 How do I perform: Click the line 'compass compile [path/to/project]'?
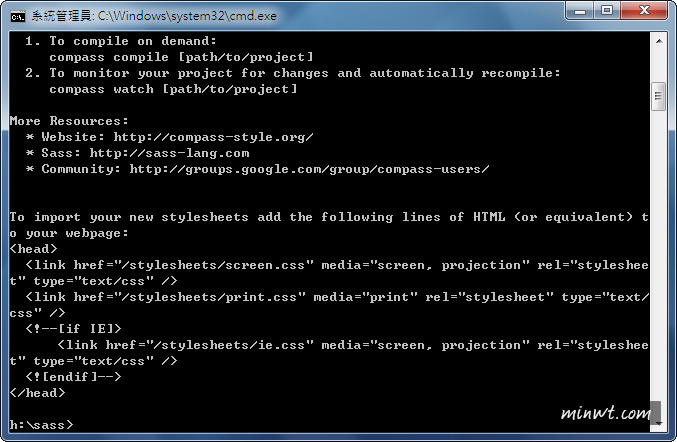(x=181, y=57)
